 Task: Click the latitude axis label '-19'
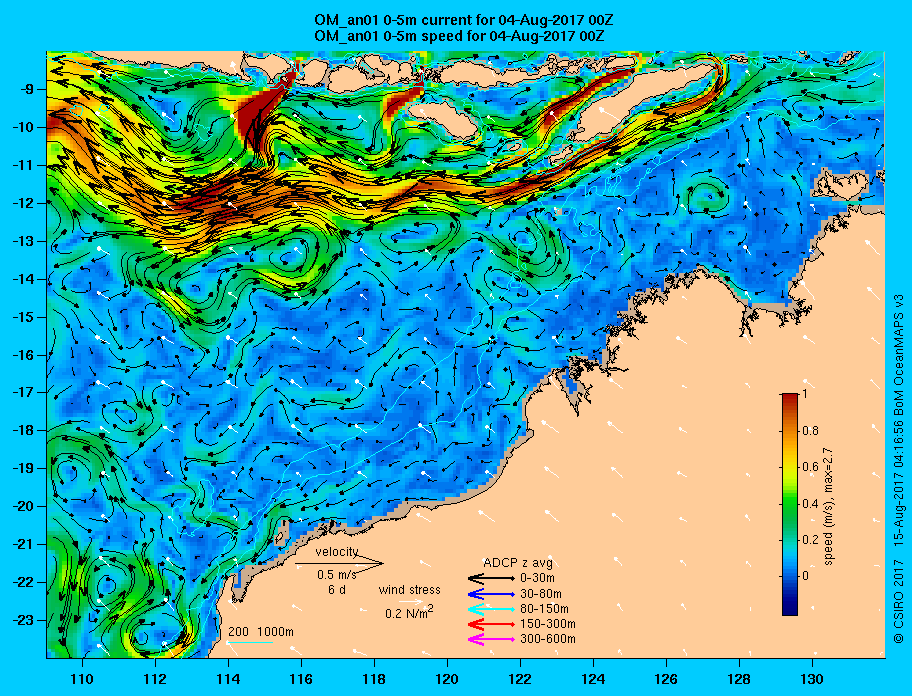click(24, 469)
